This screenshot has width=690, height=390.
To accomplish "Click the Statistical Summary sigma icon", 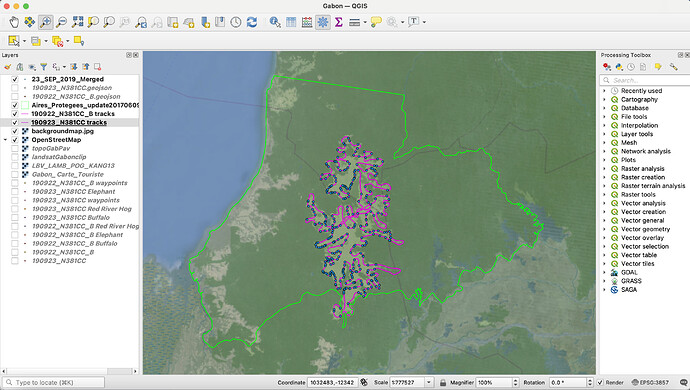I will (338, 22).
